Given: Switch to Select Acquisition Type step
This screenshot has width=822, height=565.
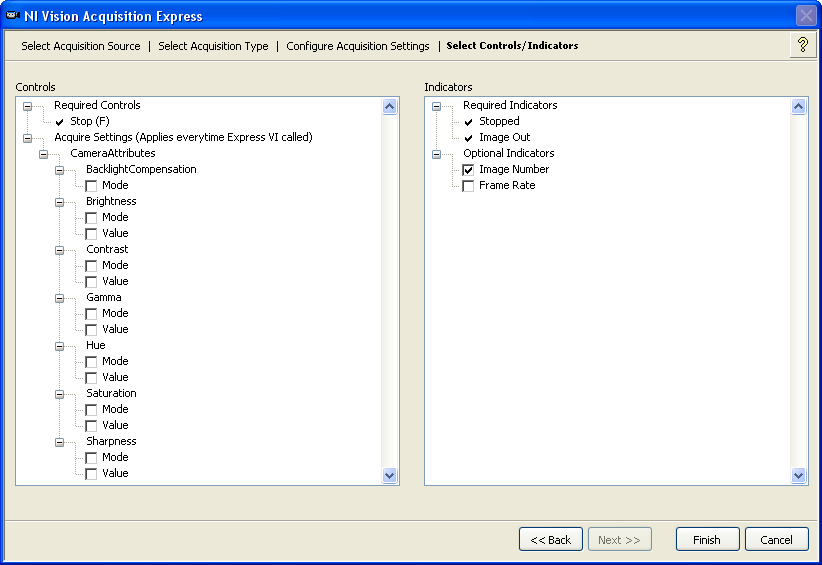Looking at the screenshot, I should (x=213, y=46).
